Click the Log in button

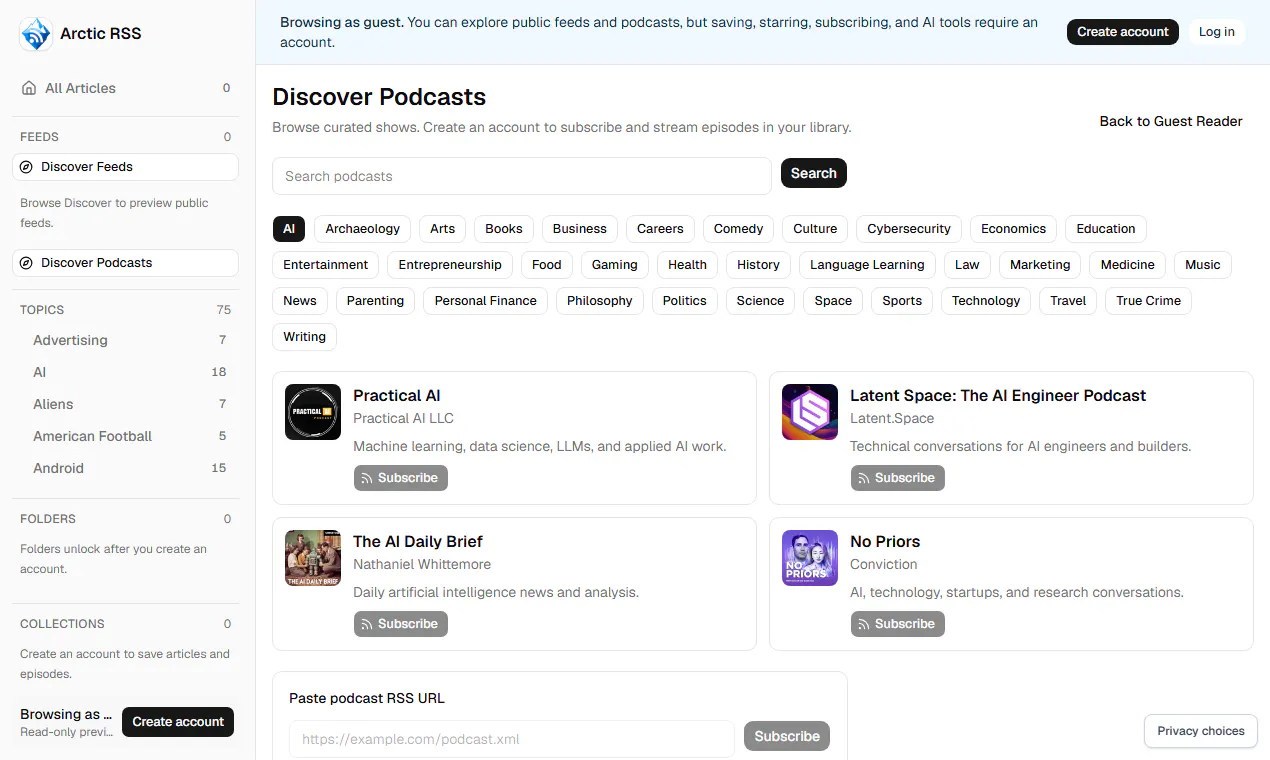point(1217,32)
